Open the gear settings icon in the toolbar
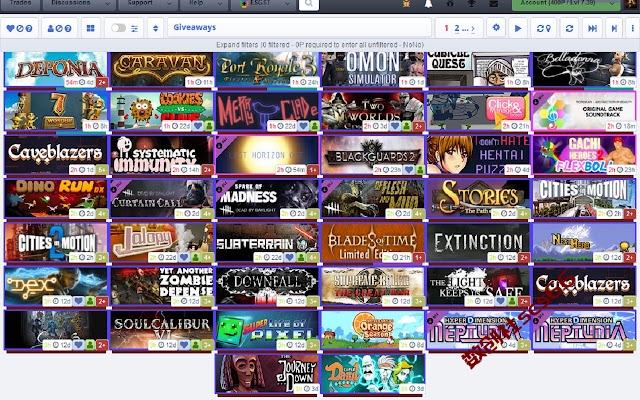 [x=496, y=28]
